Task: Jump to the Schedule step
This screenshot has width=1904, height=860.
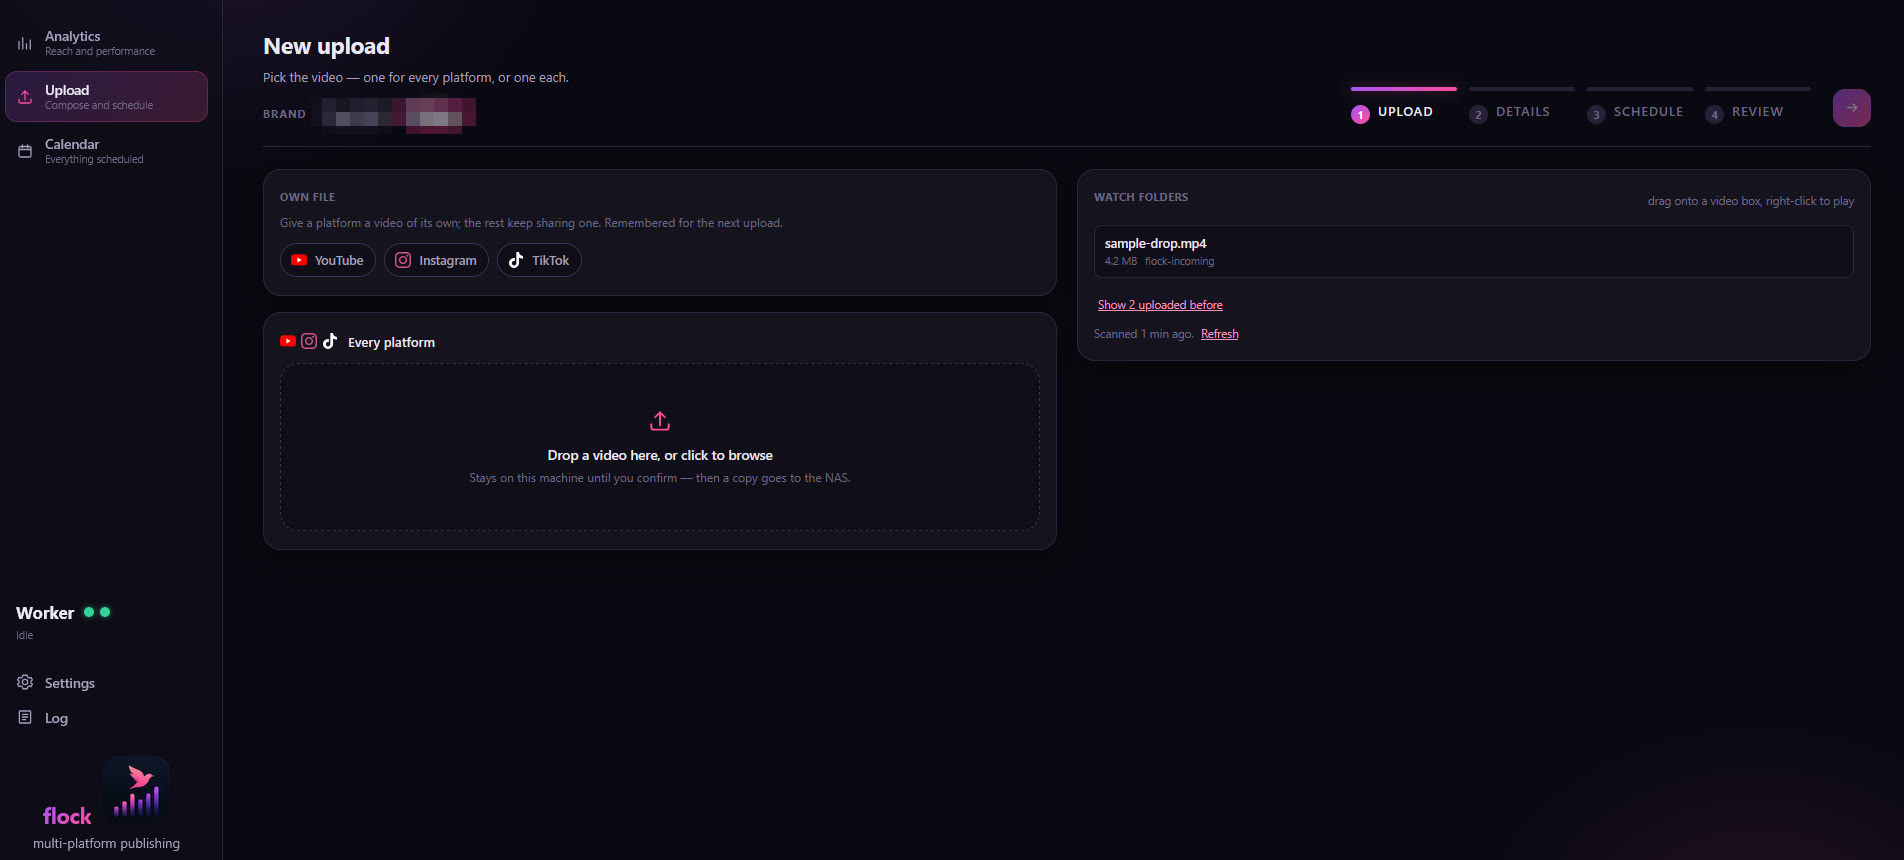Action: tap(1639, 106)
